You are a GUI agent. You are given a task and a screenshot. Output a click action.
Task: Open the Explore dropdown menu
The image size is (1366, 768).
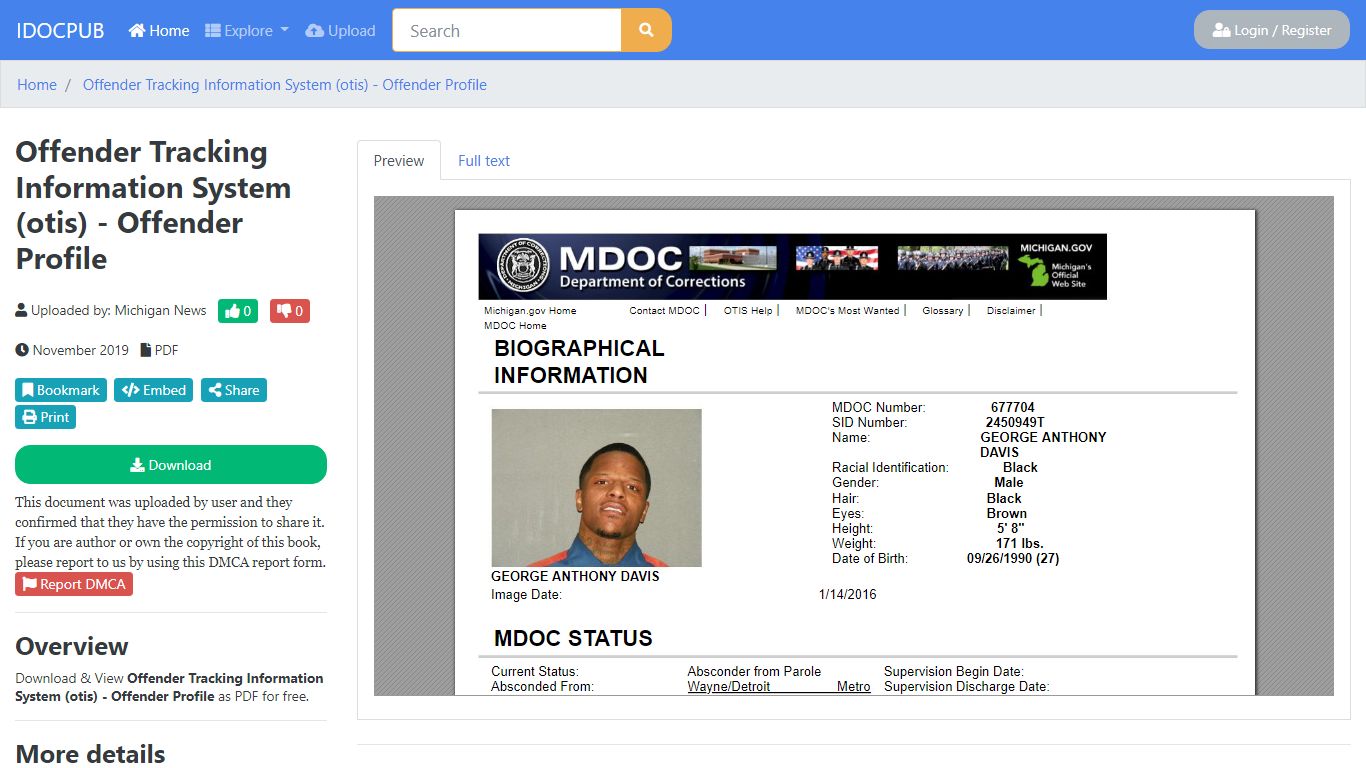(x=247, y=31)
